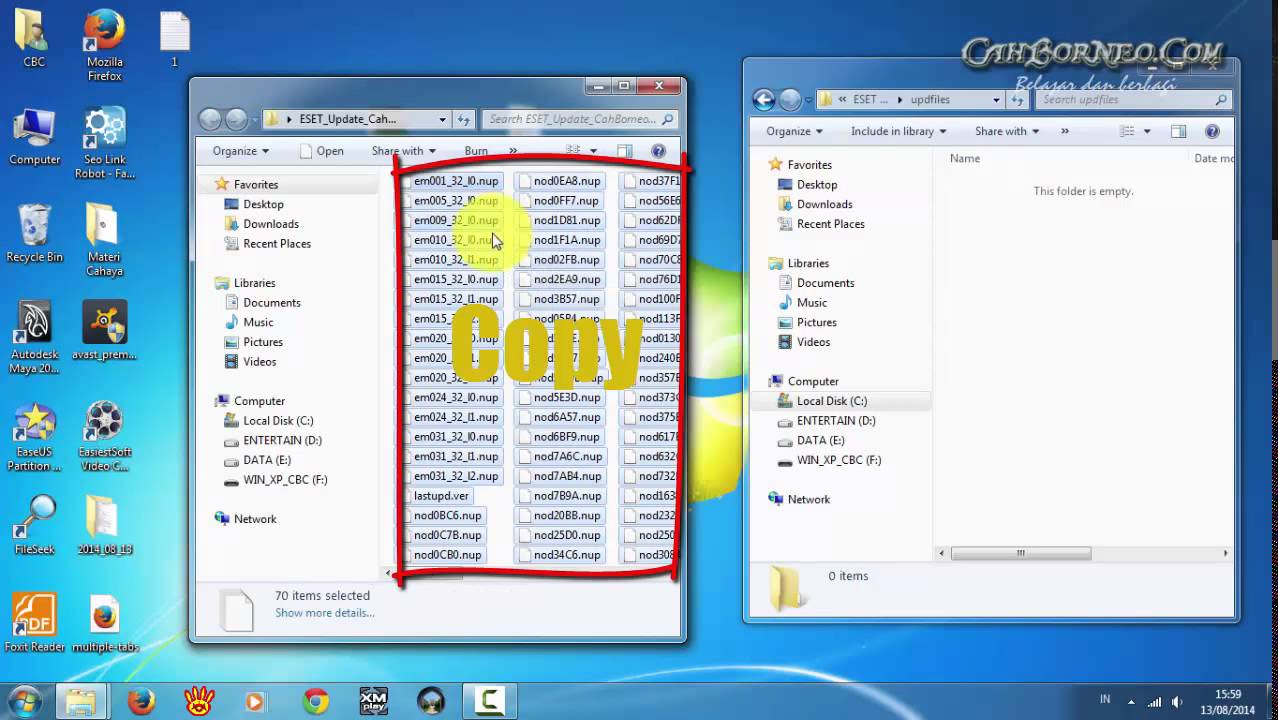Click Burn in the ESET_Update window toolbar
Viewport: 1278px width, 720px height.
476,151
